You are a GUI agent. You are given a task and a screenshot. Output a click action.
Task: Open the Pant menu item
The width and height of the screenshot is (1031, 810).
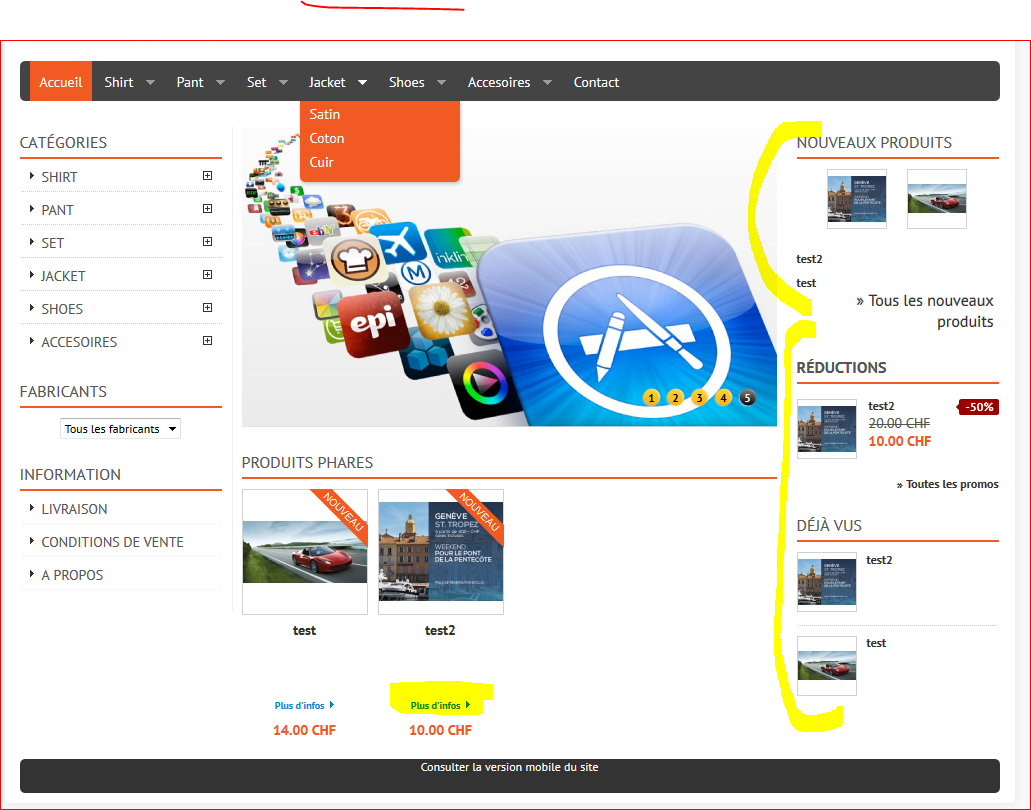point(190,82)
